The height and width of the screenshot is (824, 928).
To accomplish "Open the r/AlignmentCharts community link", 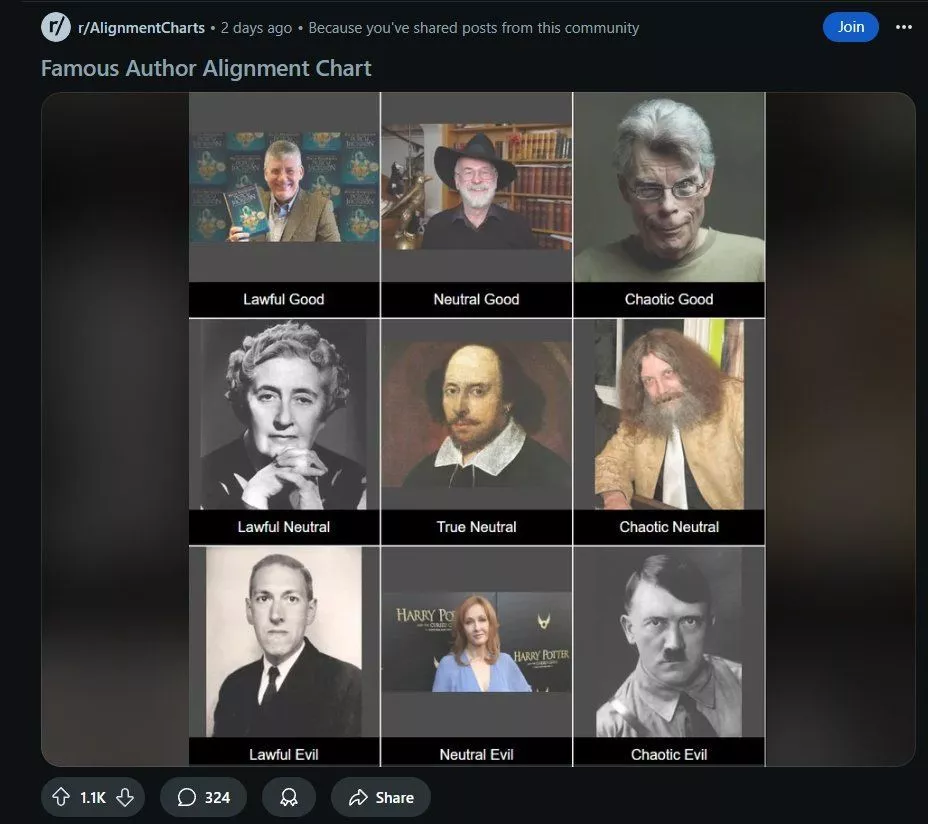I will click(141, 28).
